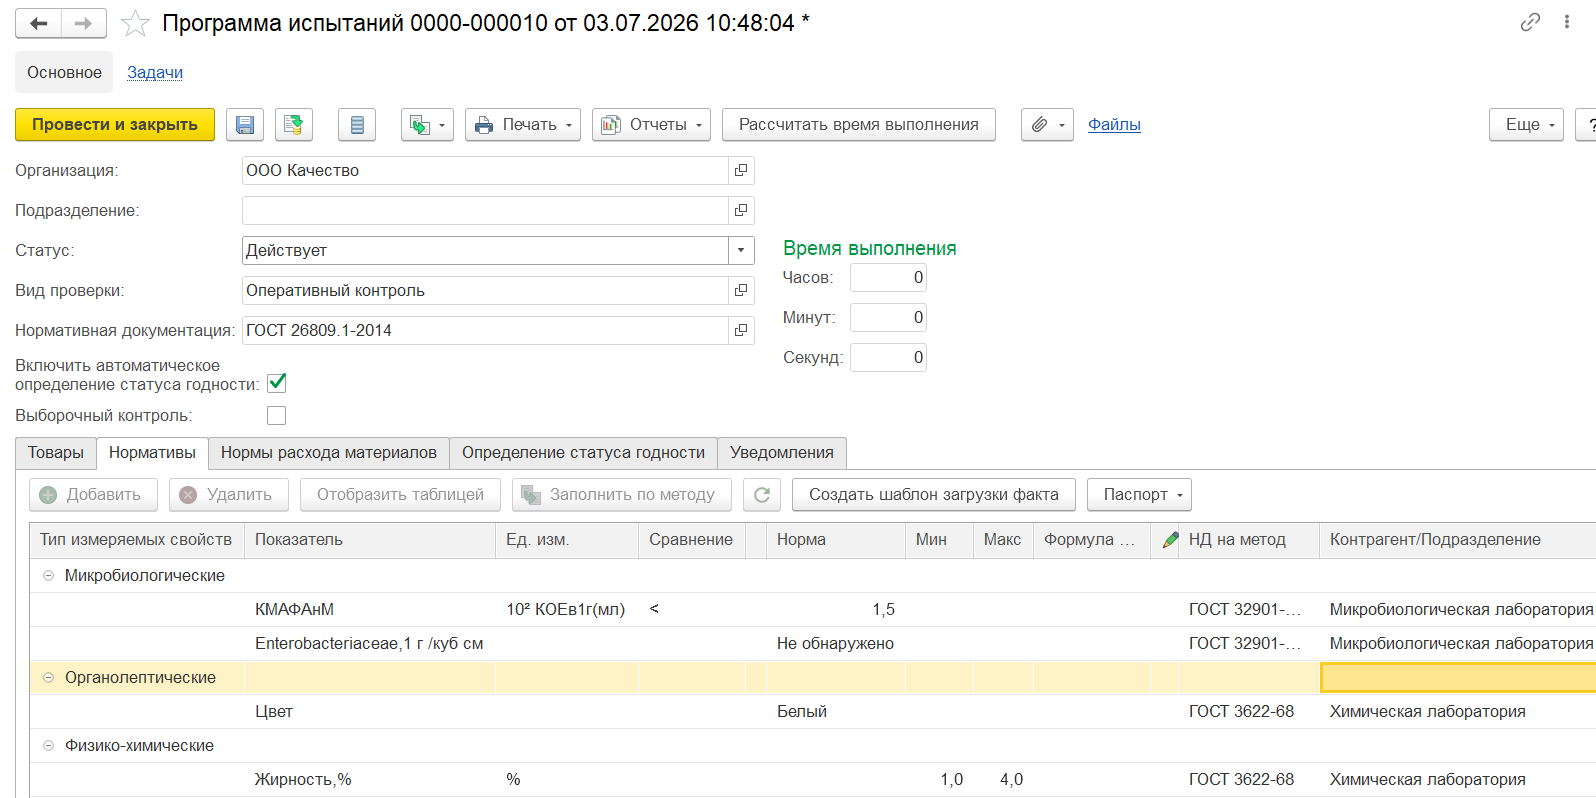Open the Организация field's linked record
Viewport: 1596px width, 798px height.
(x=741, y=171)
